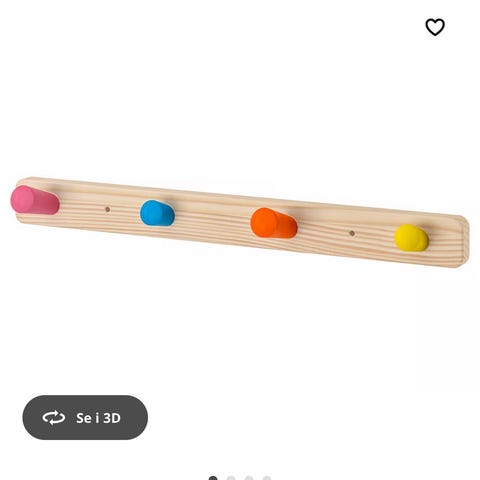This screenshot has height=480, width=480.
Task: Go to the fourth image dot
Action: click(x=267, y=478)
